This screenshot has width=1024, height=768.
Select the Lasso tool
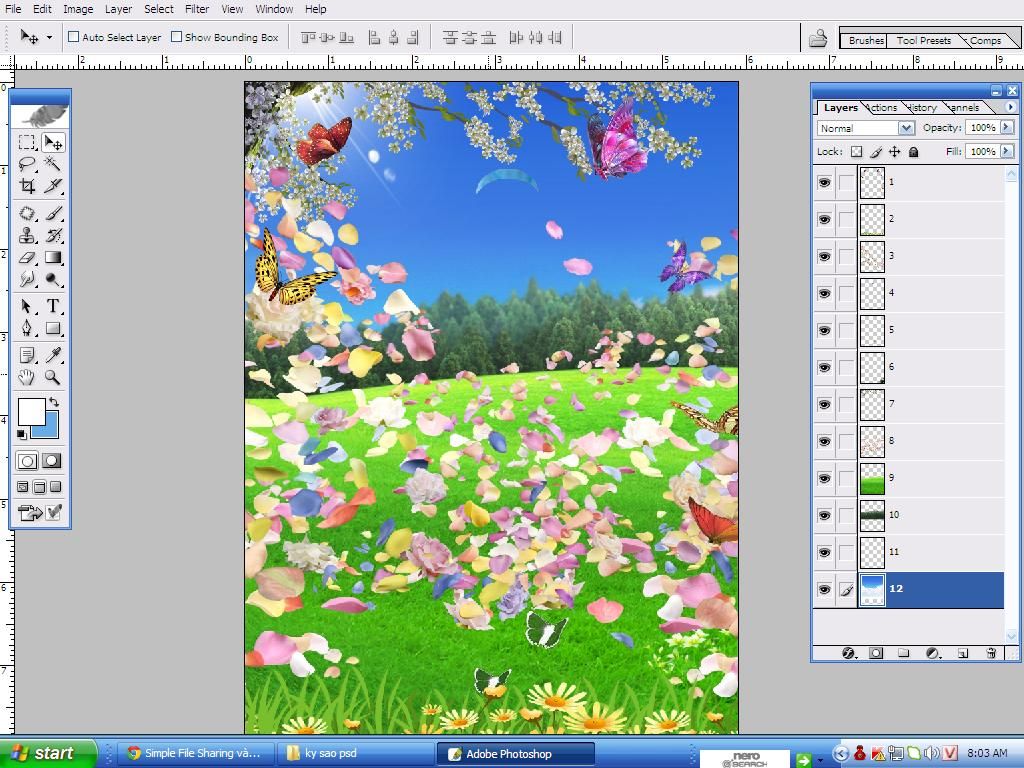click(x=27, y=164)
